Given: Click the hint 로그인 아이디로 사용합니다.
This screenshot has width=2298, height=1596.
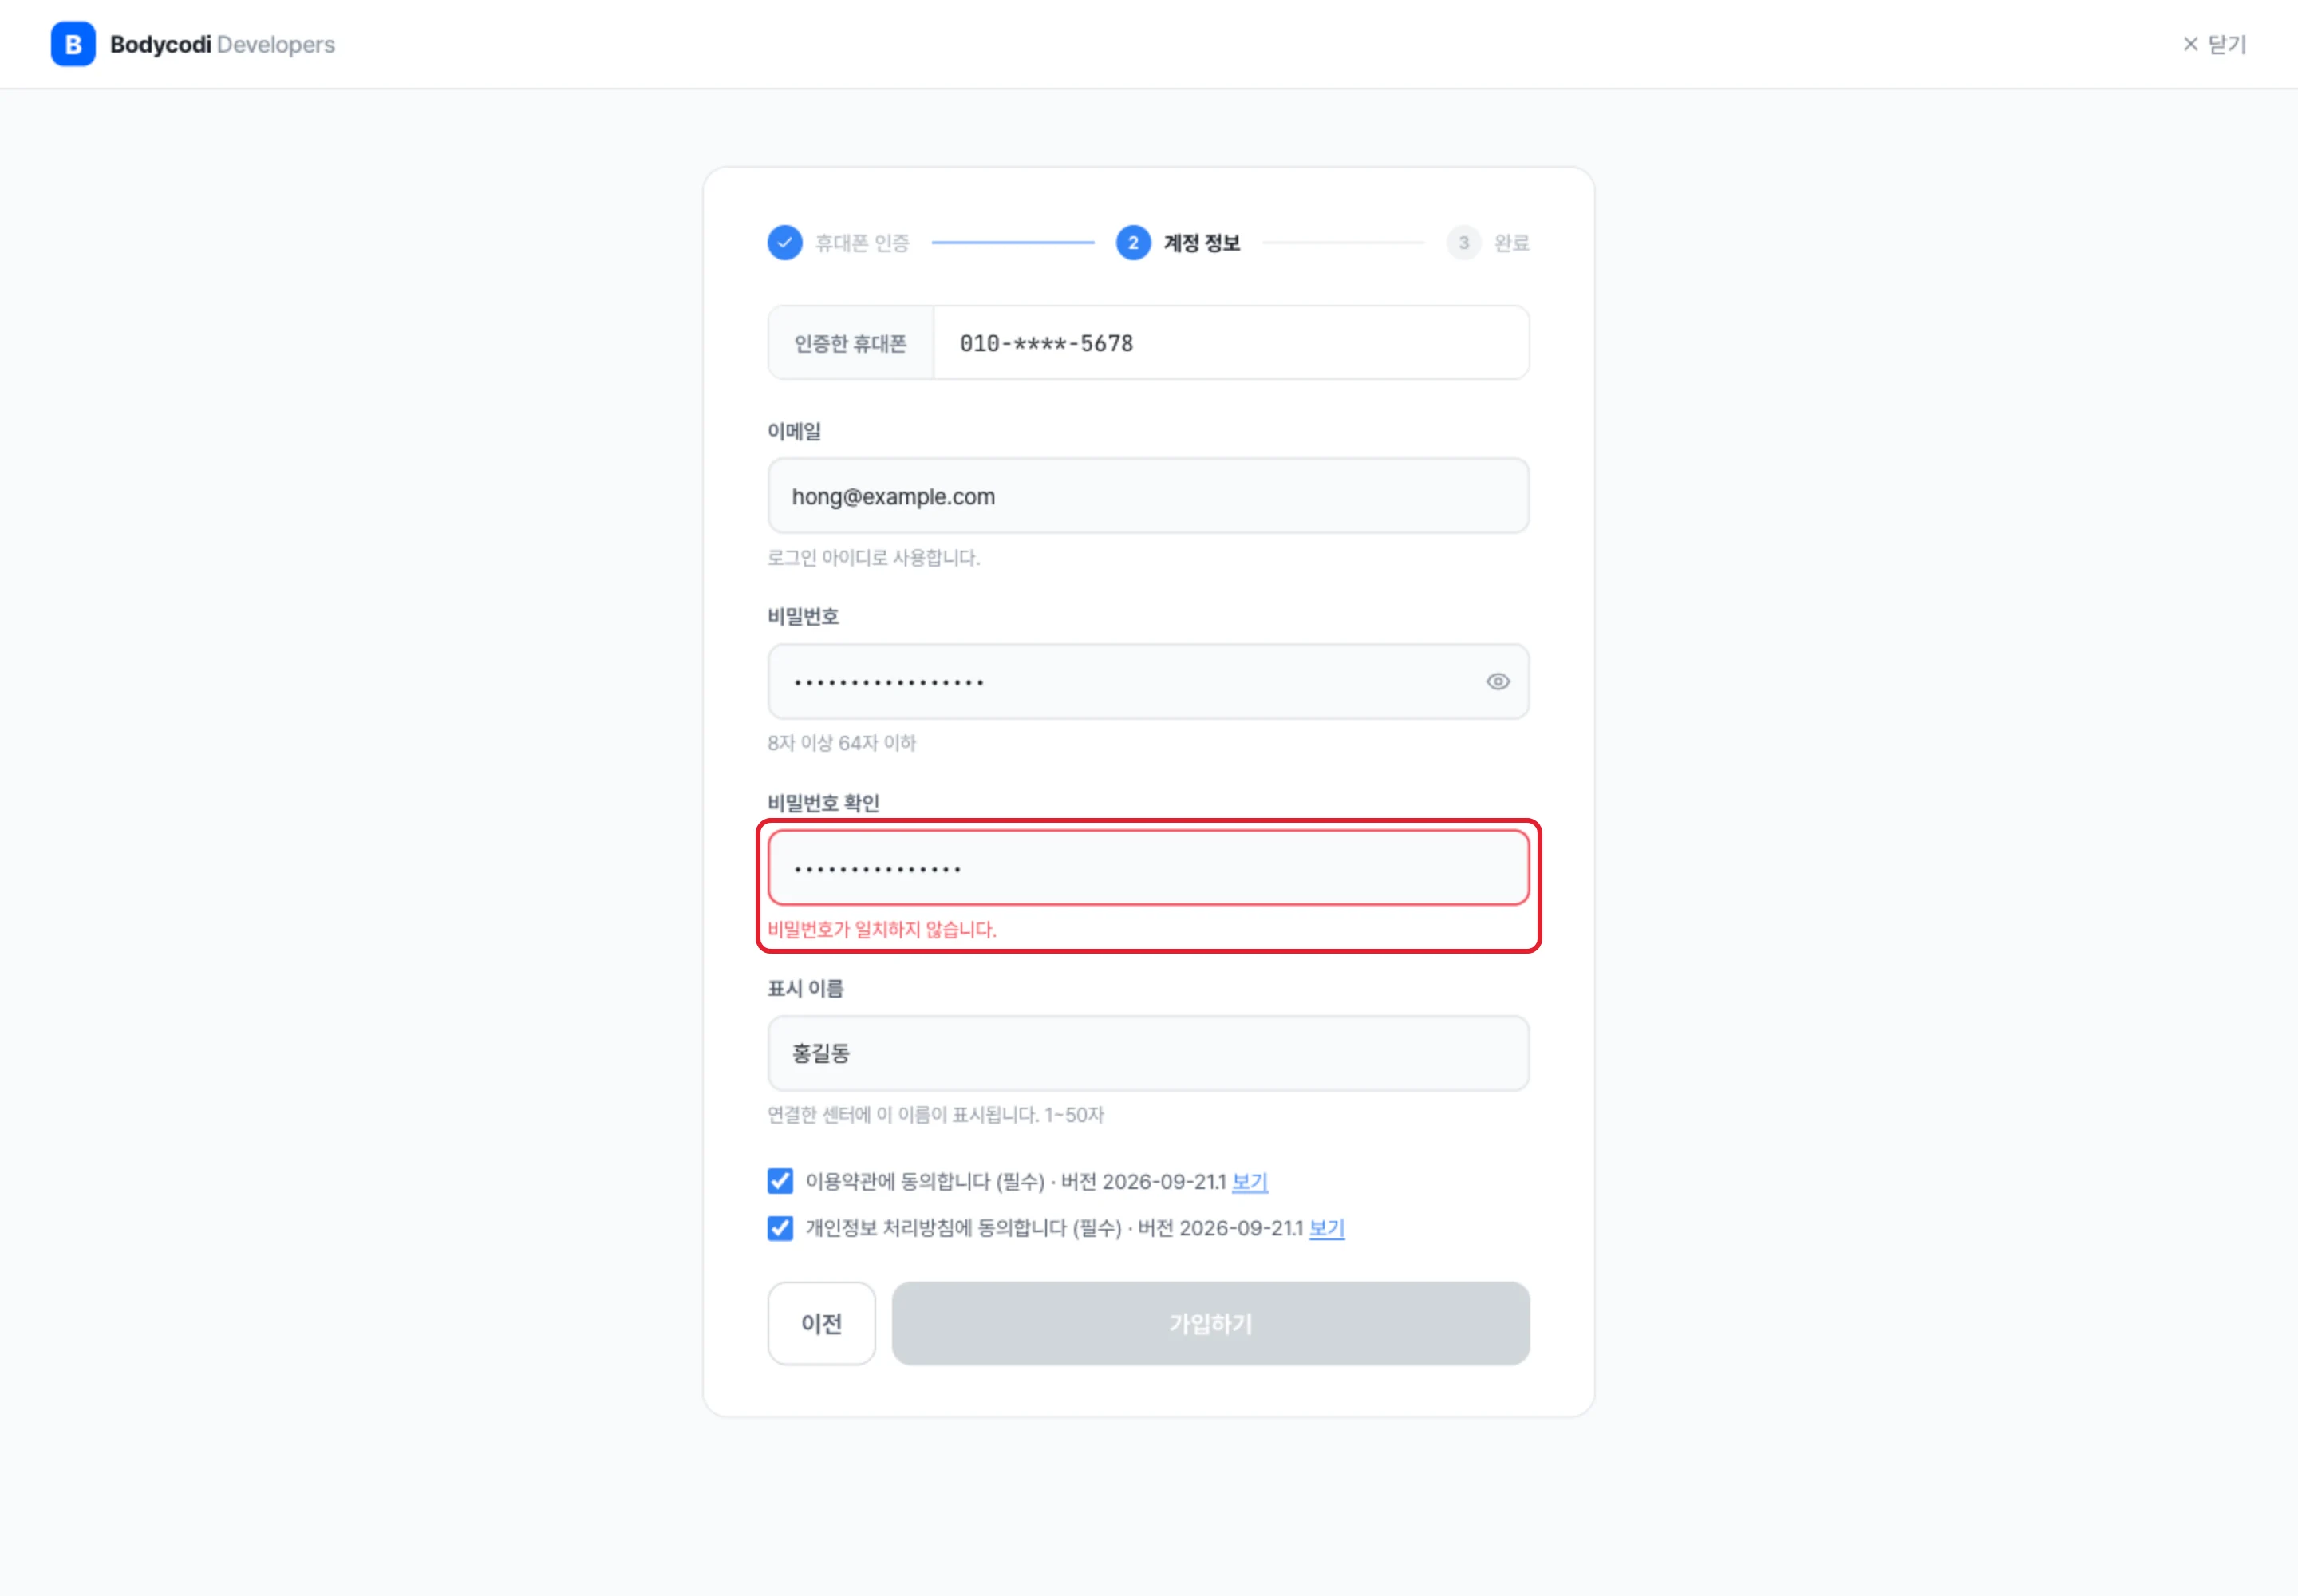Looking at the screenshot, I should 873,558.
